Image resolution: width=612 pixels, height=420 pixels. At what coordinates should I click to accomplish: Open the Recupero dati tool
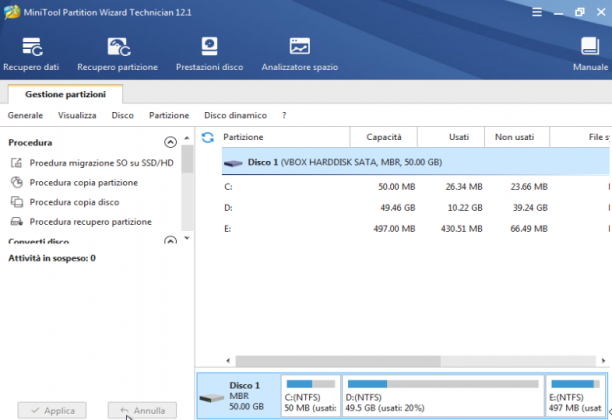31,54
